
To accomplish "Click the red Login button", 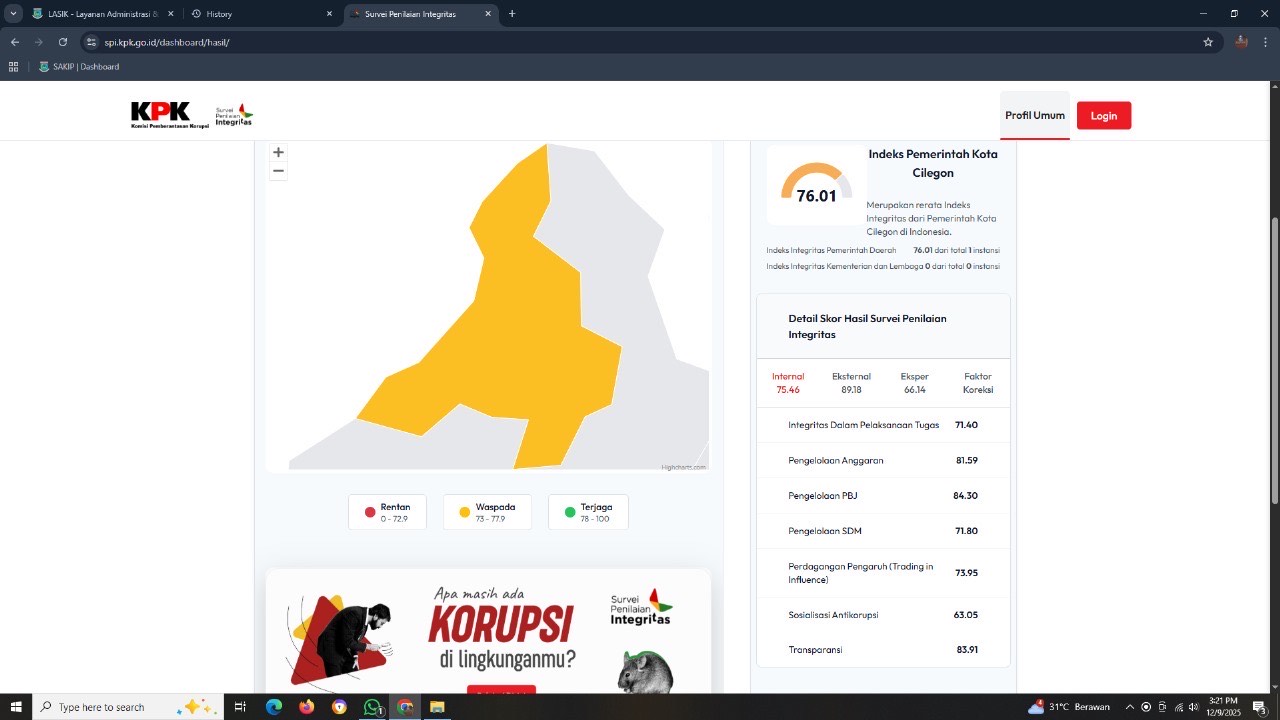I will click(x=1103, y=116).
